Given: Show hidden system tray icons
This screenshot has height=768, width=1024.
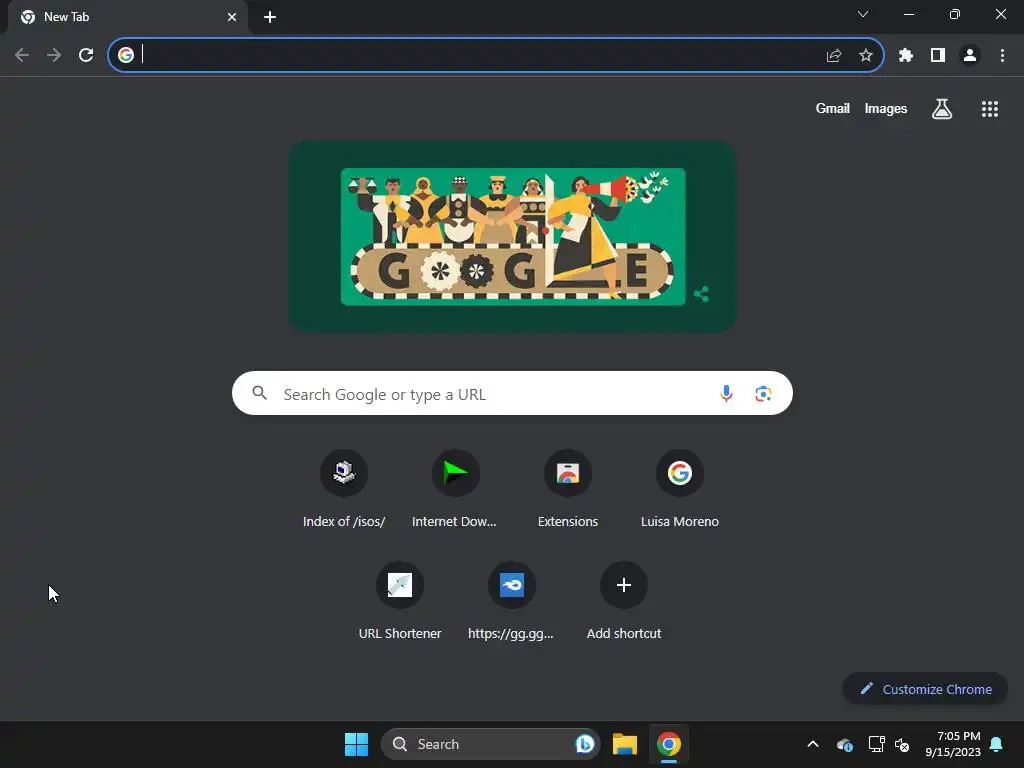Looking at the screenshot, I should [812, 744].
